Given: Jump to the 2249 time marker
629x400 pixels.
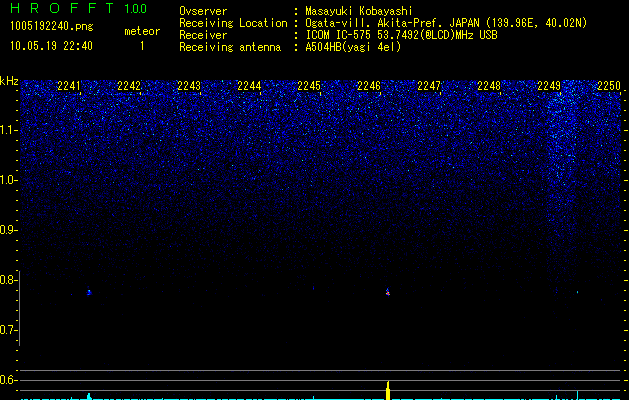Looking at the screenshot, I should tap(548, 86).
